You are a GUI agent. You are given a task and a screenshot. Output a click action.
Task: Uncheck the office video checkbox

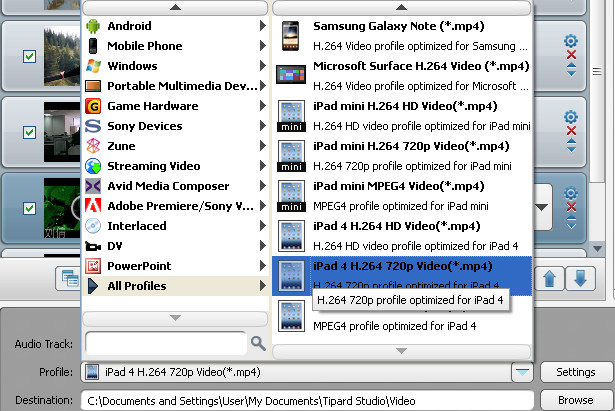(x=29, y=132)
